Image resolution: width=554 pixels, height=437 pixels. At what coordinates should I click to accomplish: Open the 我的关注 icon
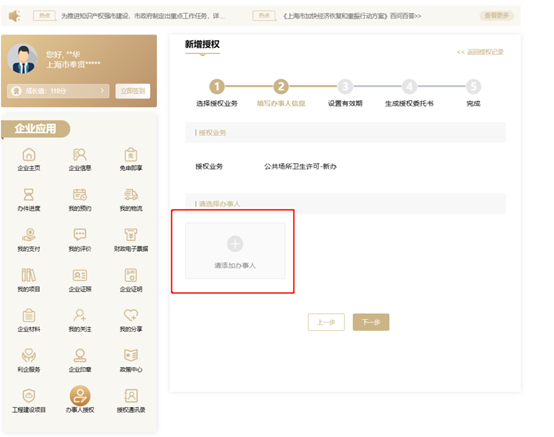click(80, 315)
